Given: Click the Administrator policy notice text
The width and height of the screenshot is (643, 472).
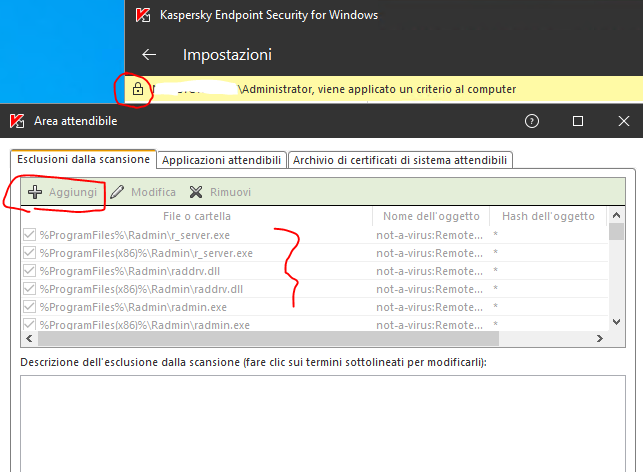Looking at the screenshot, I should (379, 89).
